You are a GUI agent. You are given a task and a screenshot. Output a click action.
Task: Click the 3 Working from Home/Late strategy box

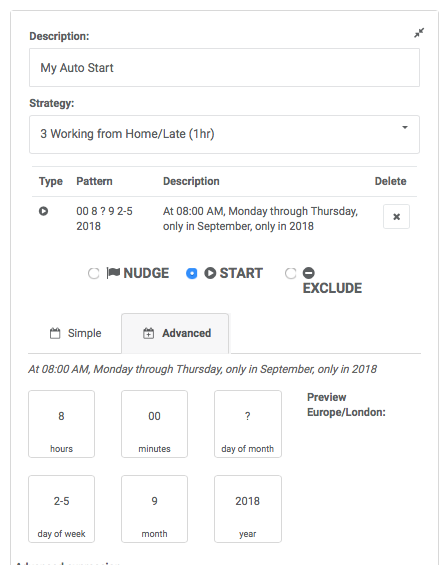click(x=224, y=135)
